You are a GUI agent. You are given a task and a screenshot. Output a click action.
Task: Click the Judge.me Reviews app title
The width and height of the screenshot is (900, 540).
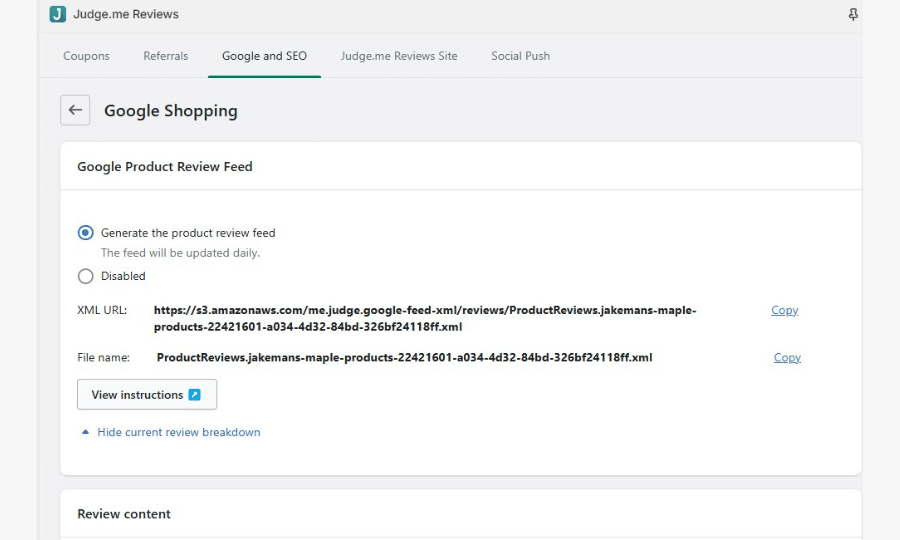coord(126,14)
